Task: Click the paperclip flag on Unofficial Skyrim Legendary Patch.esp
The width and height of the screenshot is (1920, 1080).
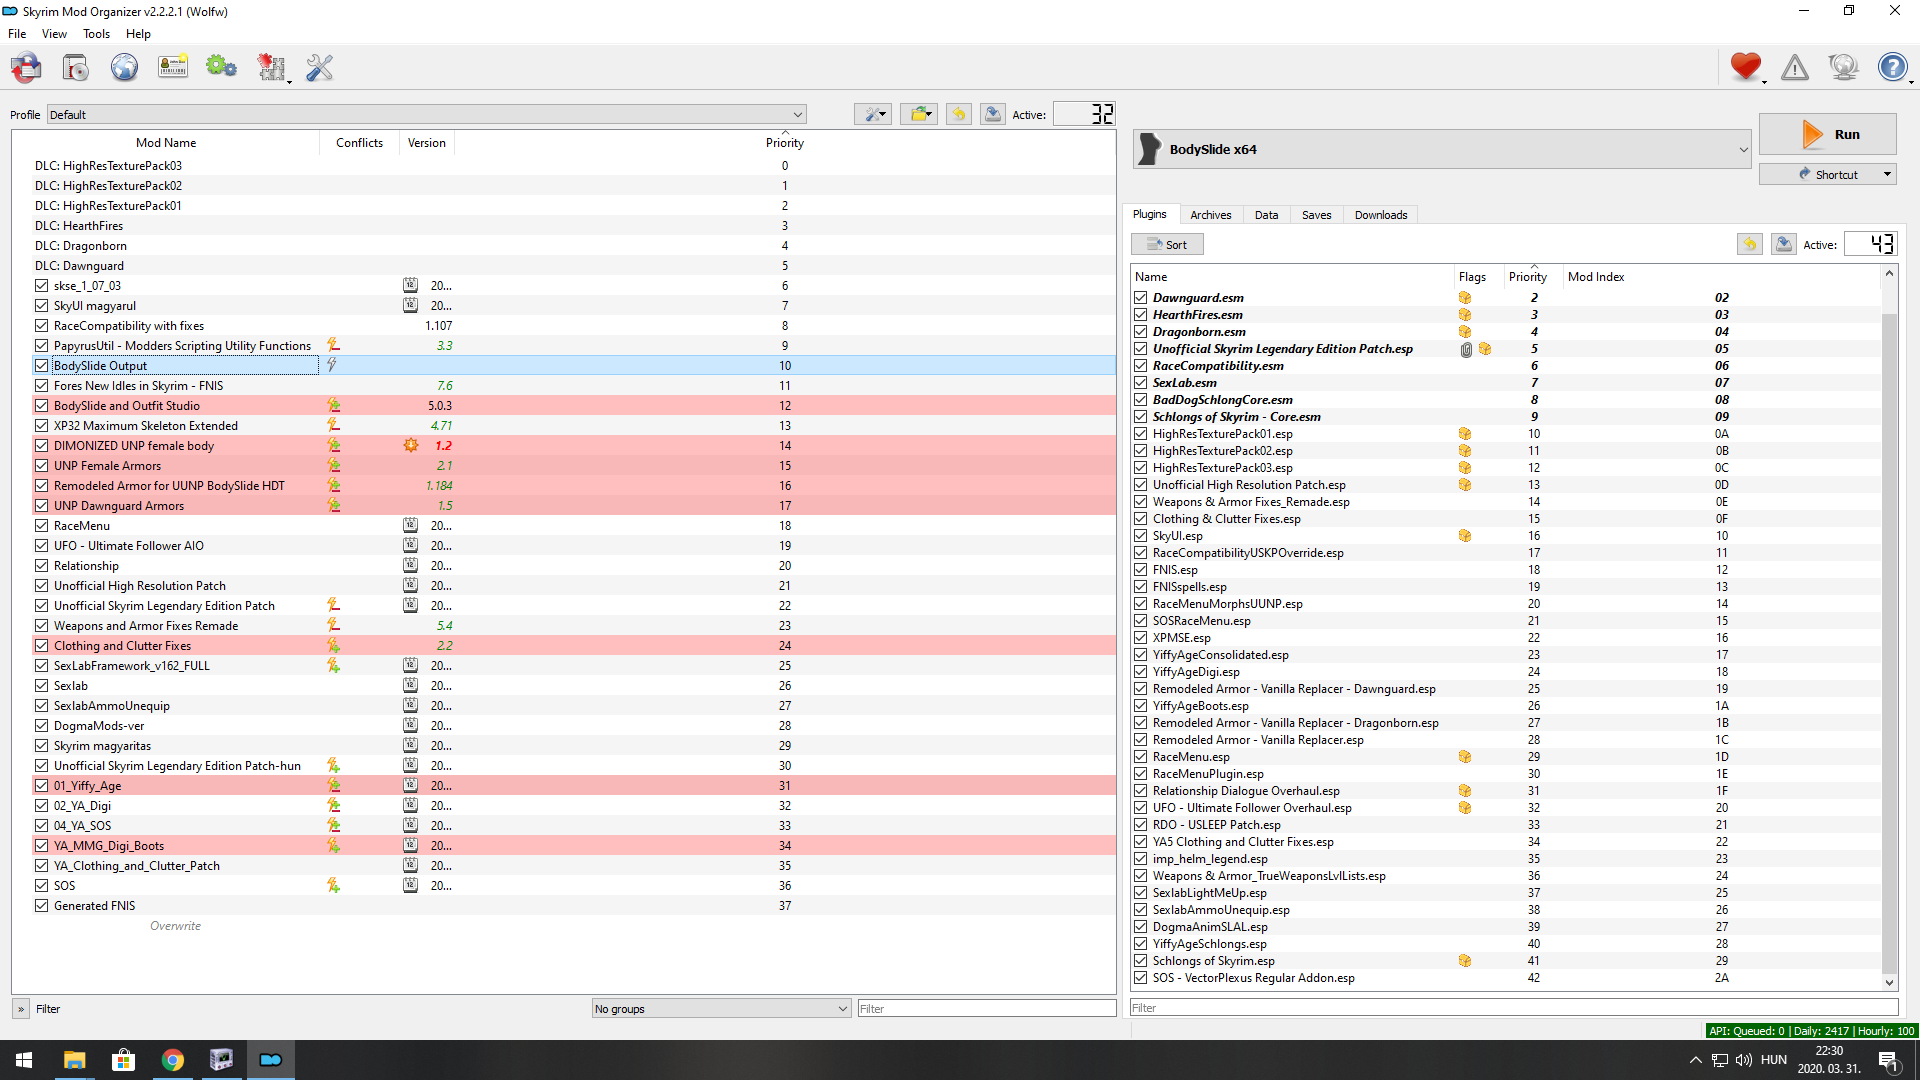Action: point(1466,349)
